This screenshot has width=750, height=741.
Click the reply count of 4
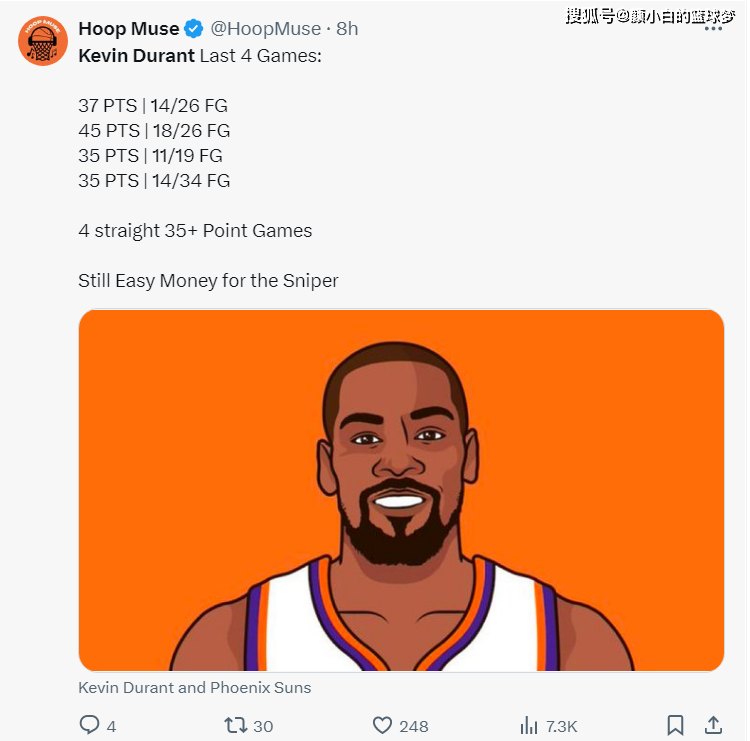click(111, 726)
